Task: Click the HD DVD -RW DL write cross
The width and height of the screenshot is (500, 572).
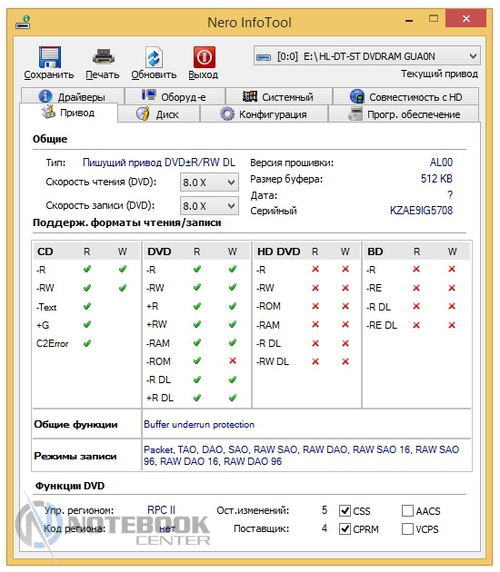Action: (x=345, y=361)
